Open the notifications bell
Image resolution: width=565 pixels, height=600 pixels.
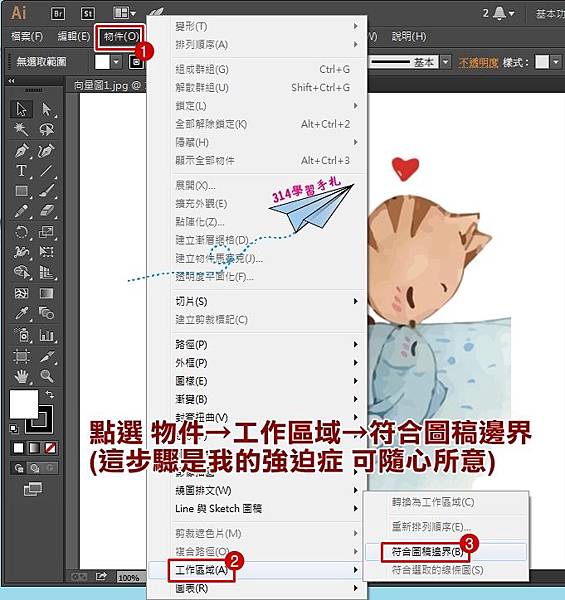[x=499, y=13]
